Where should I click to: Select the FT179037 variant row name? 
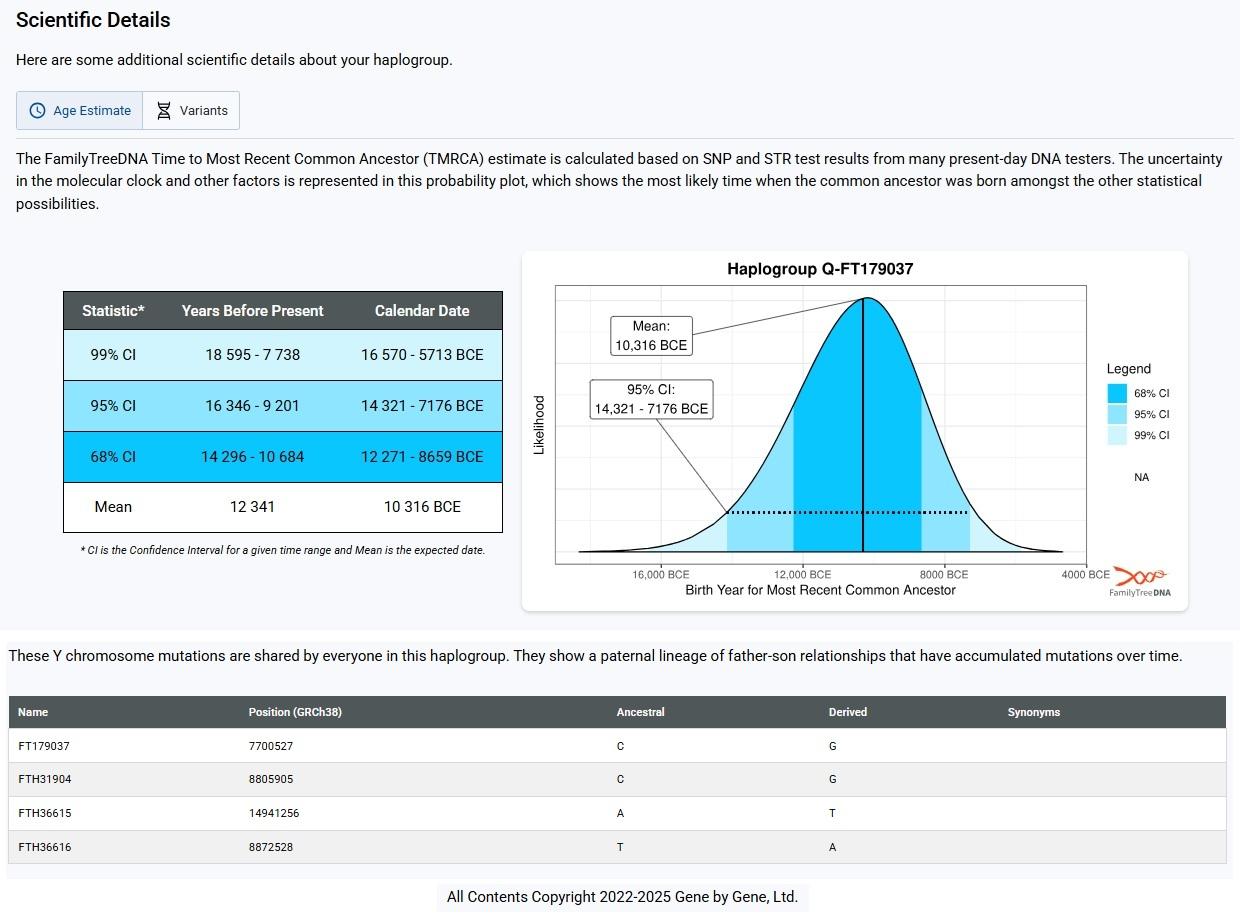click(x=44, y=746)
